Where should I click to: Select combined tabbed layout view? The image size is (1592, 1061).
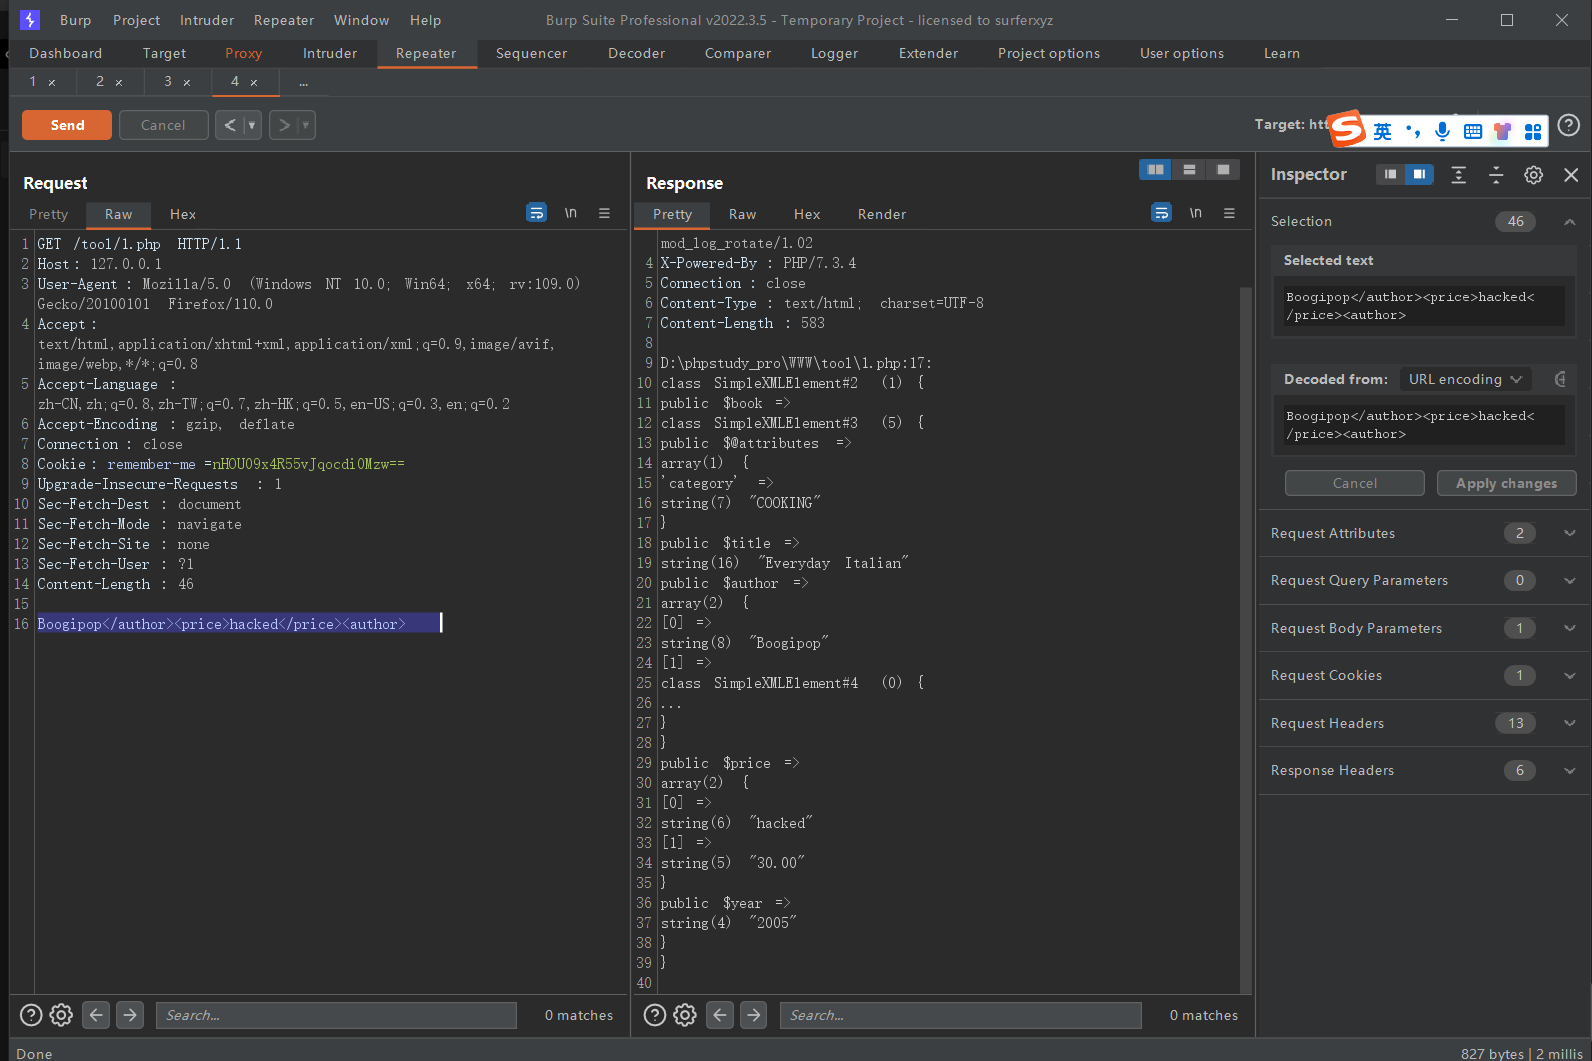tap(1223, 170)
